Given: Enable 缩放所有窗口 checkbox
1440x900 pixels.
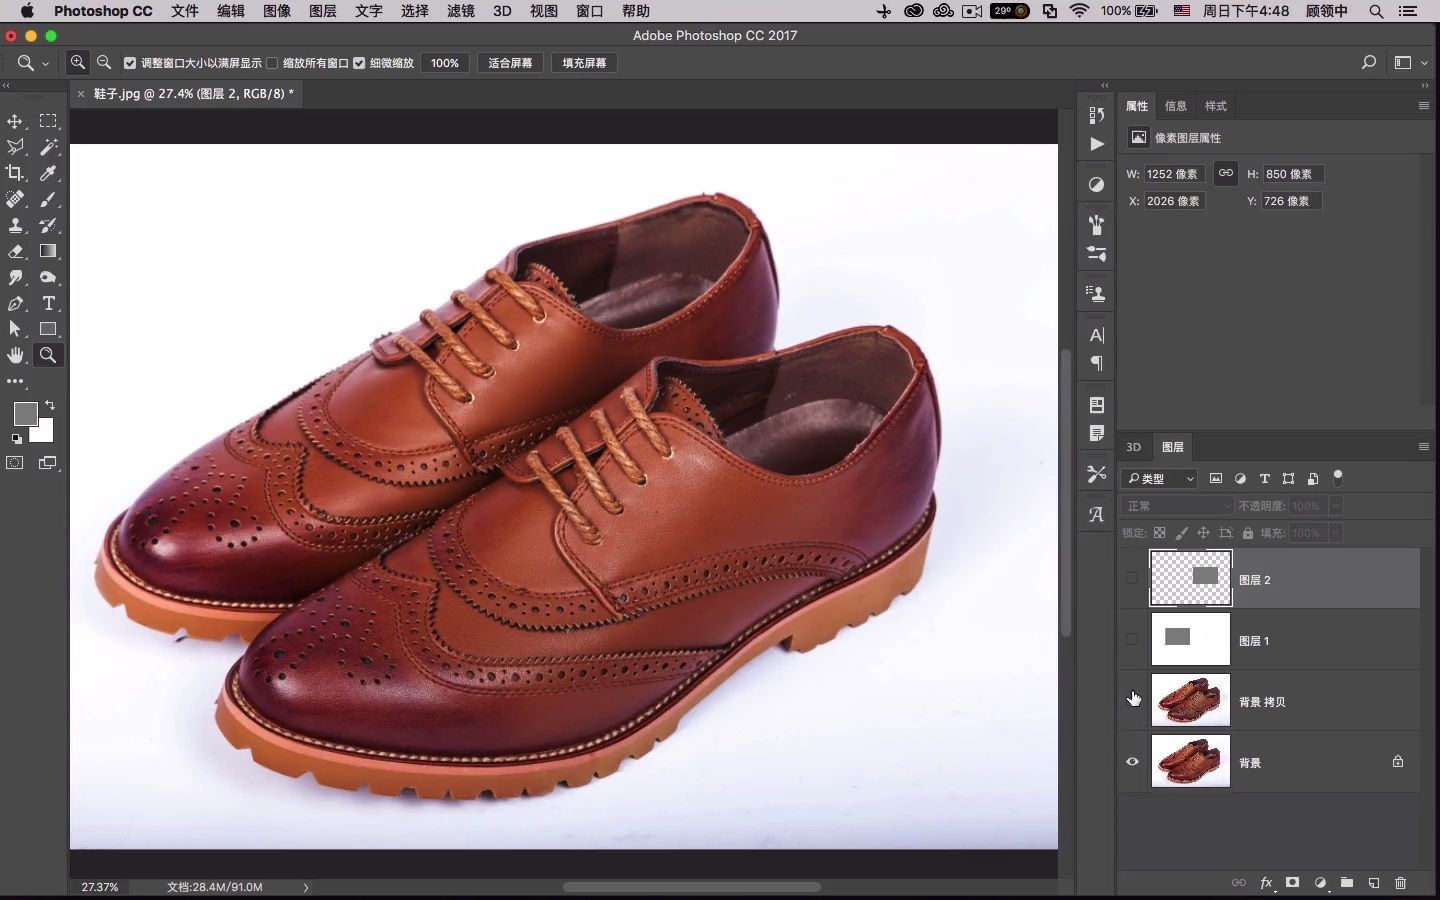Looking at the screenshot, I should click(272, 63).
